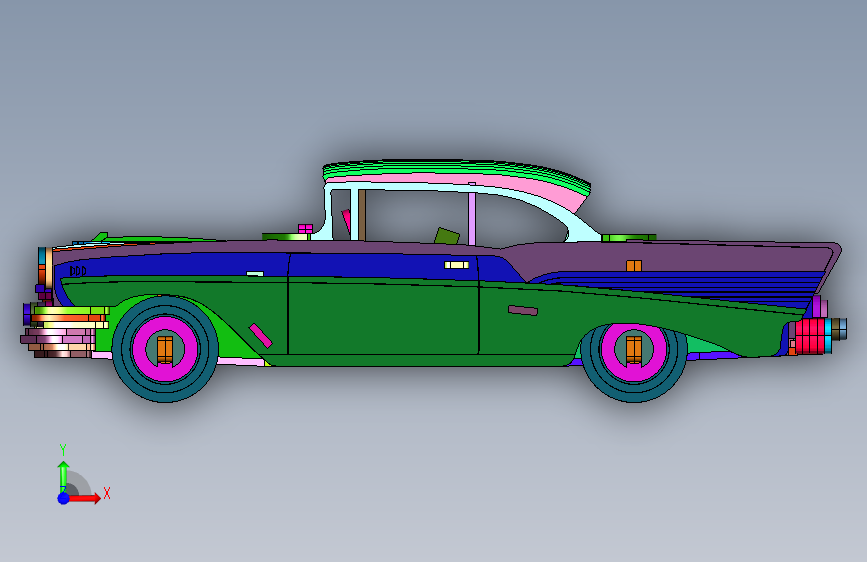Click the red X axis arrow of triad

coord(84,498)
